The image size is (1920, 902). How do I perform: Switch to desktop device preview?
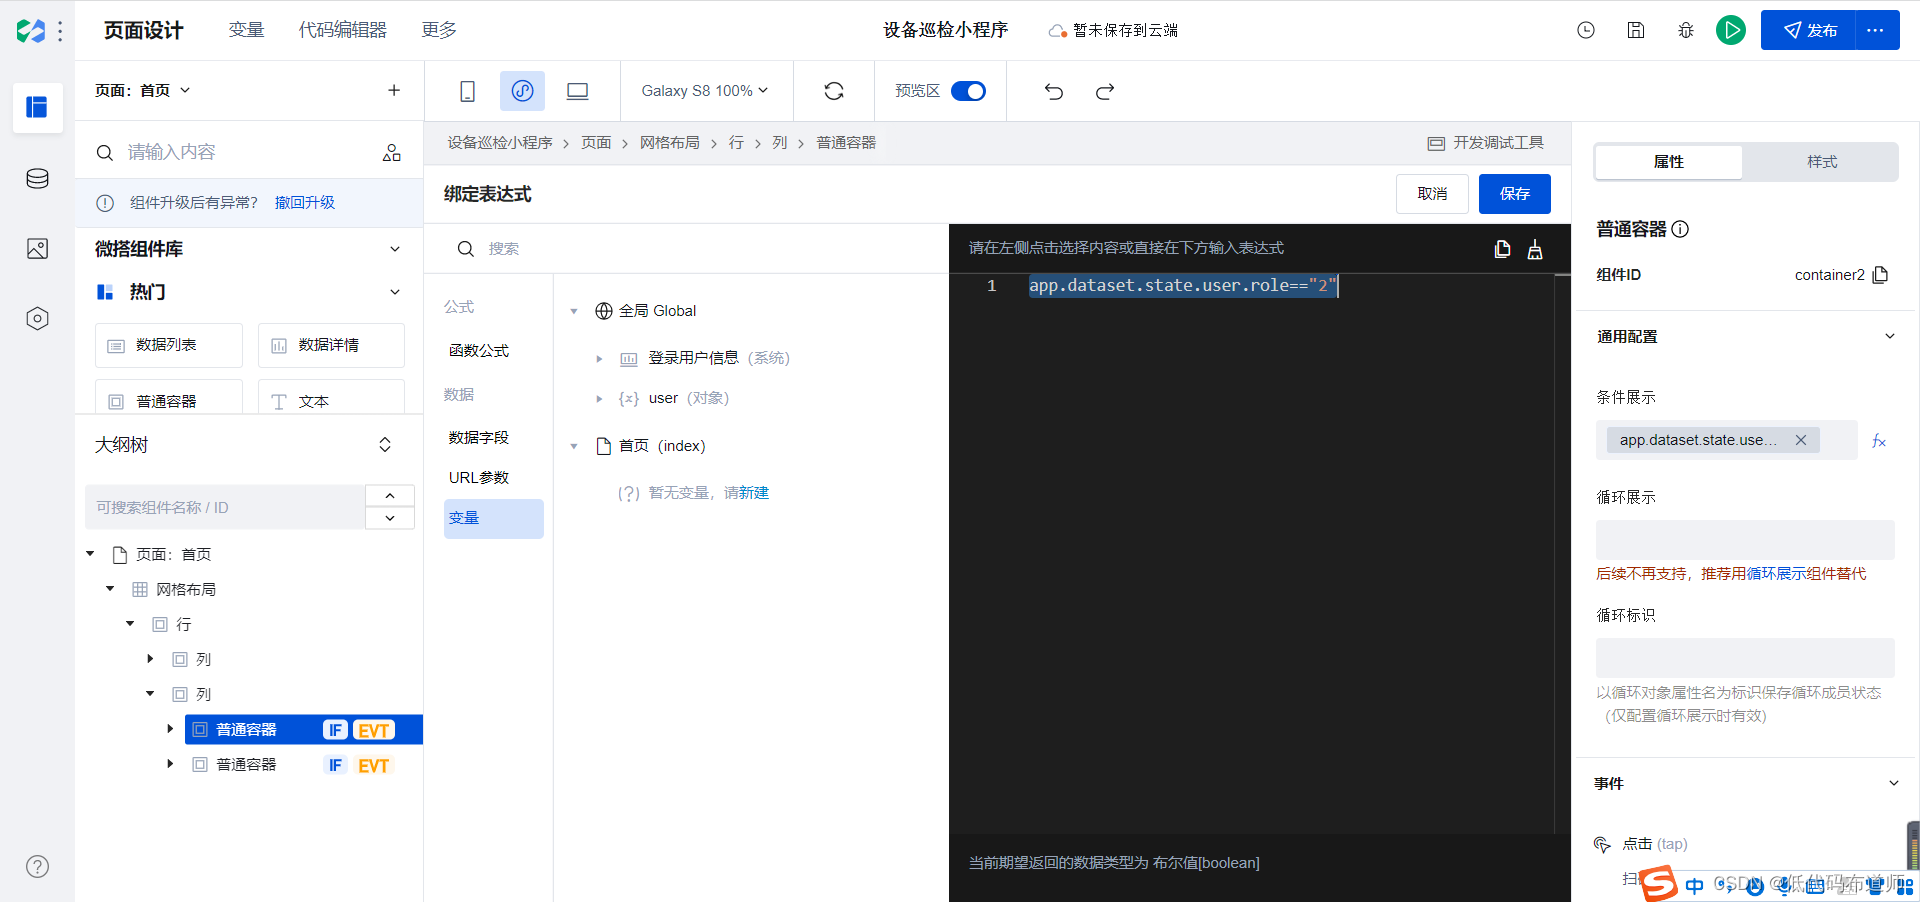[x=578, y=91]
